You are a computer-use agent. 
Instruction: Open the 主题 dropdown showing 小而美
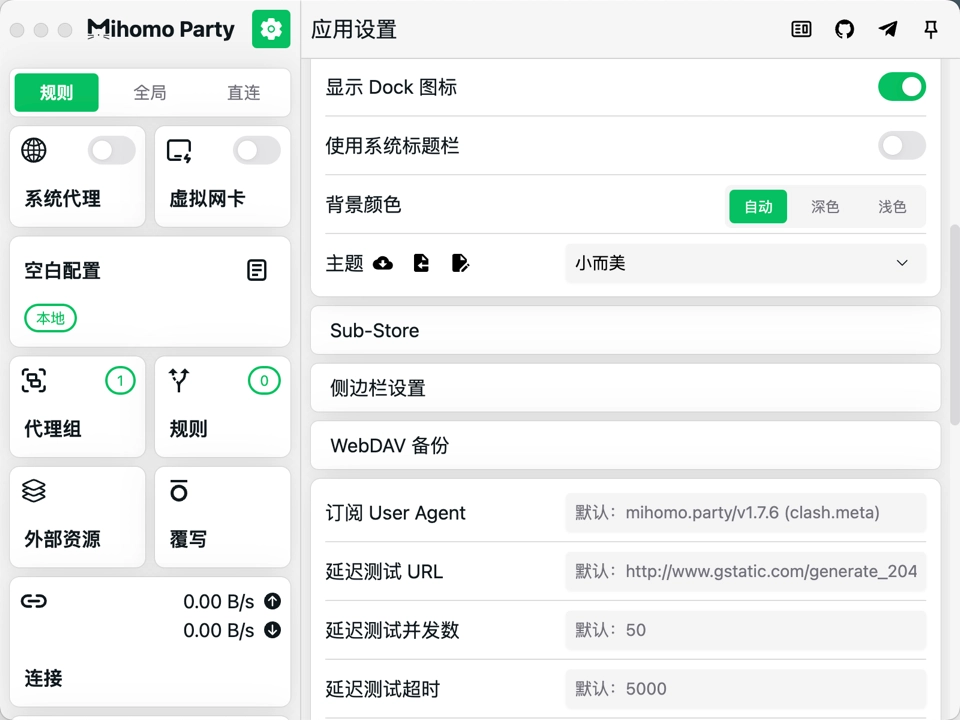coord(745,263)
